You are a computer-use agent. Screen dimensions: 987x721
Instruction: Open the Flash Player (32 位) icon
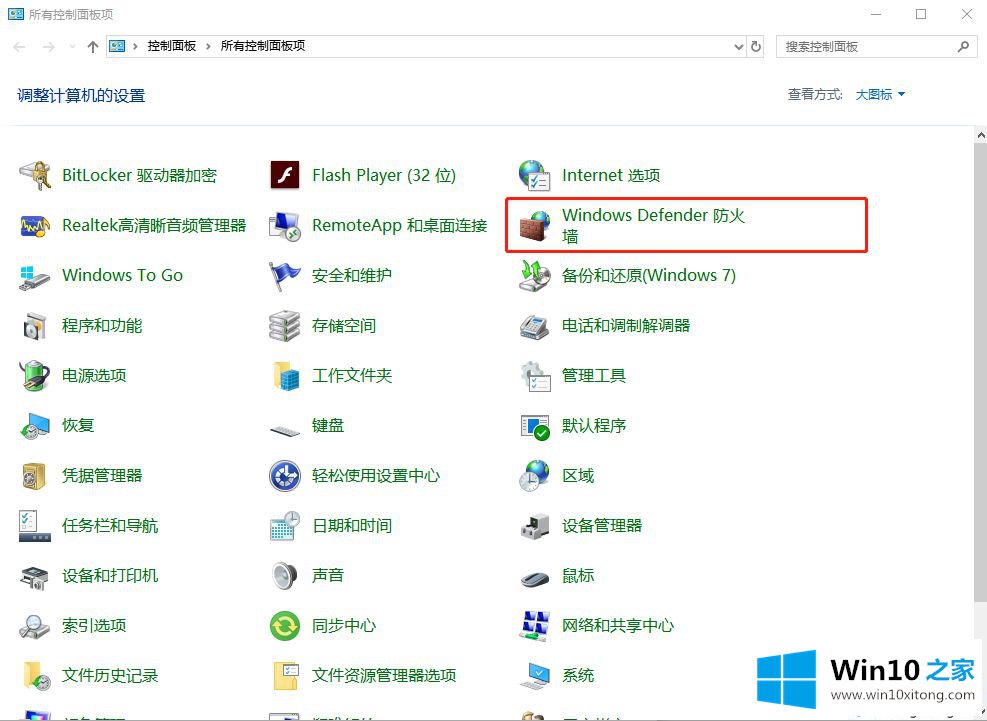click(x=285, y=175)
